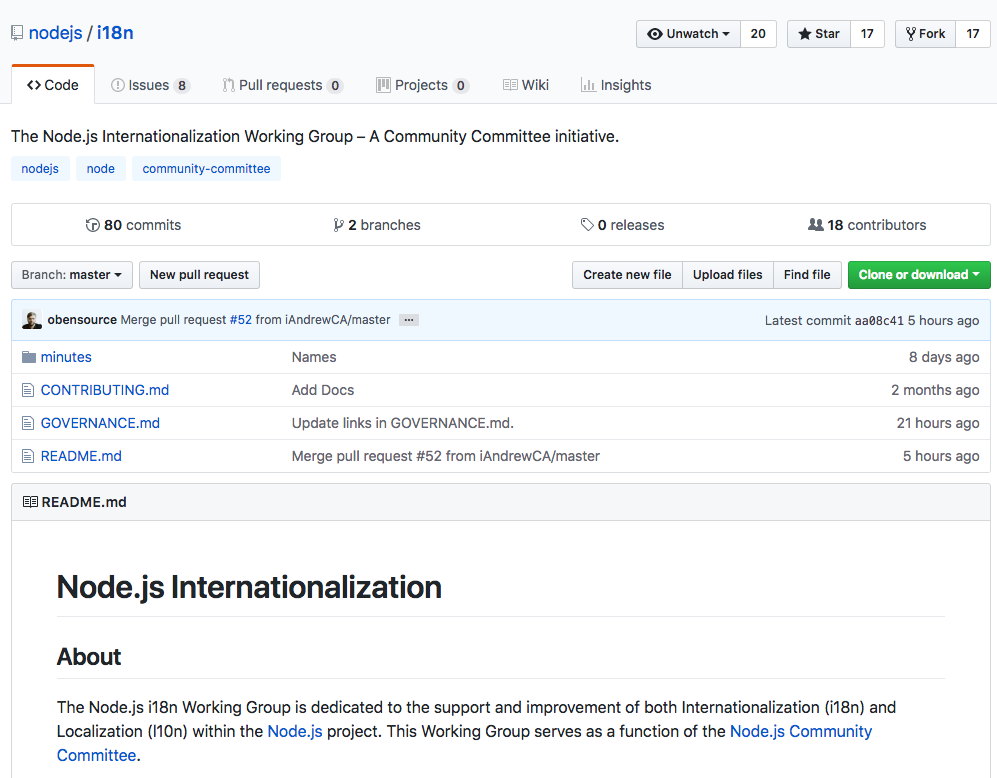The image size is (997, 778).
Task: Open 'Update links in GOVERNANCE.md.' commit message
Action: point(402,423)
